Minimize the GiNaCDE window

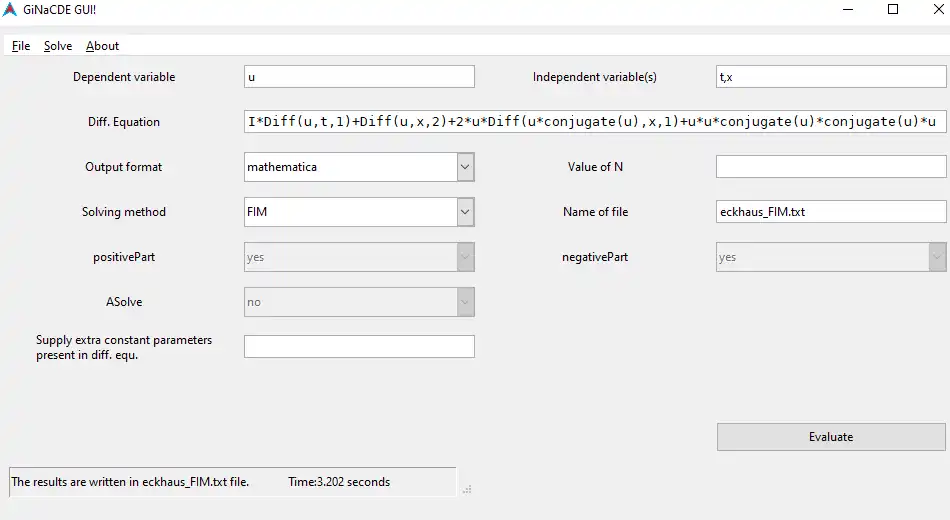847,9
